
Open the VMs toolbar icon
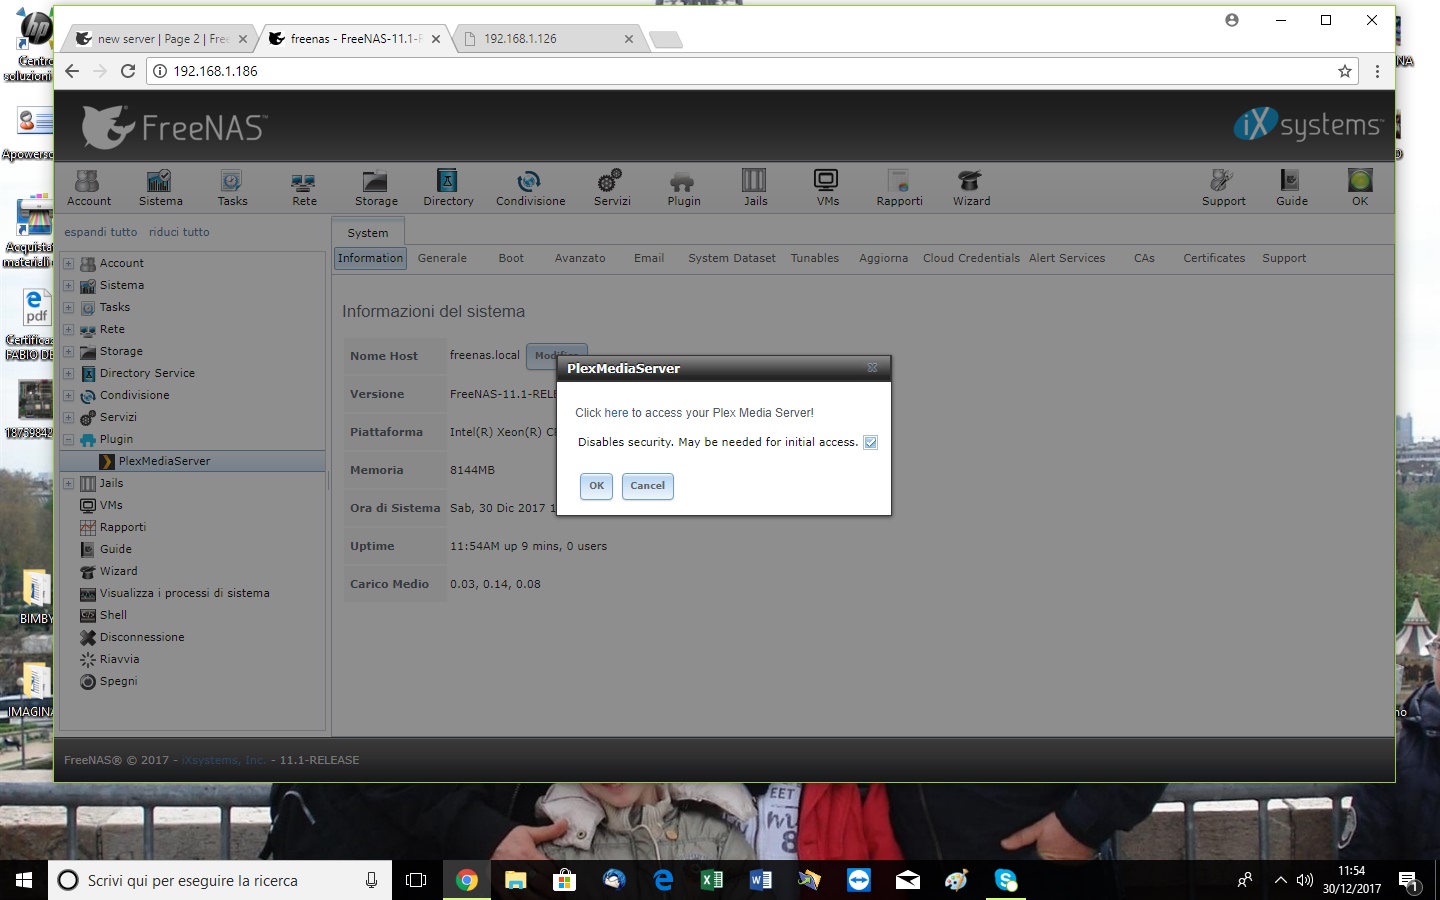pos(827,188)
